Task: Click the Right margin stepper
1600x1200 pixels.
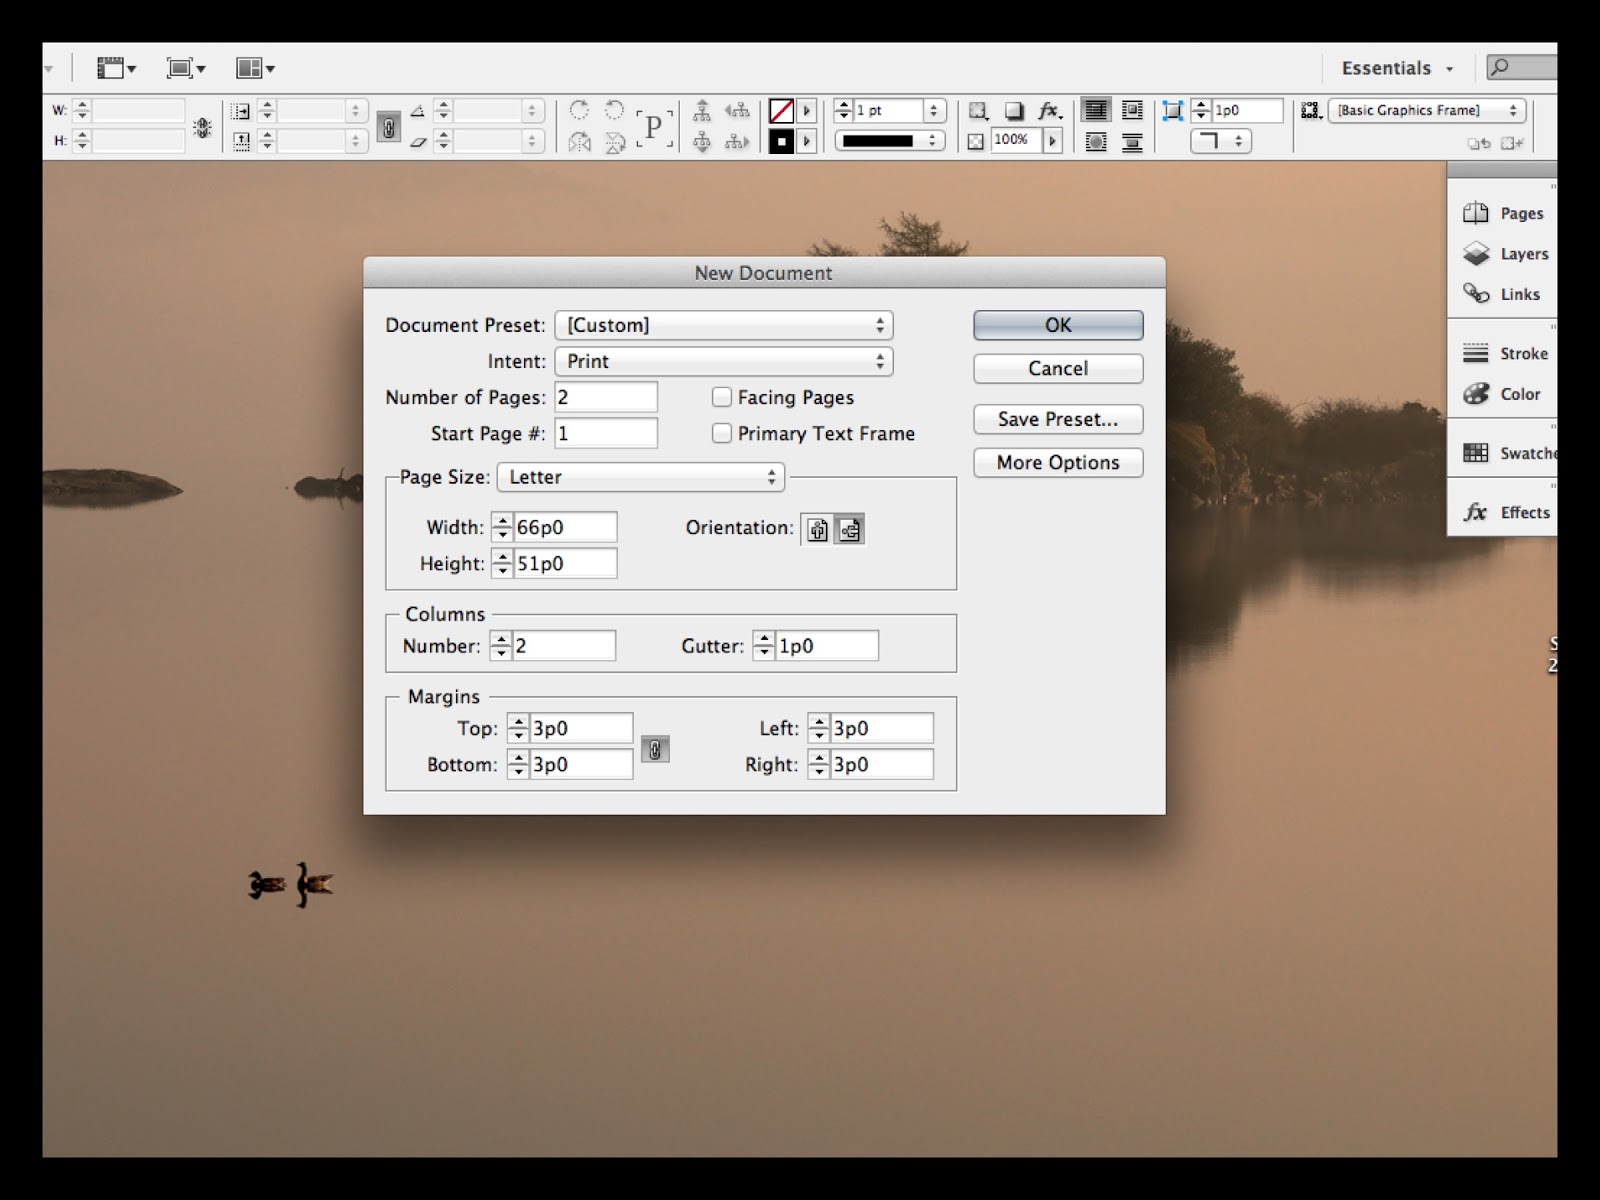Action: pyautogui.click(x=819, y=764)
